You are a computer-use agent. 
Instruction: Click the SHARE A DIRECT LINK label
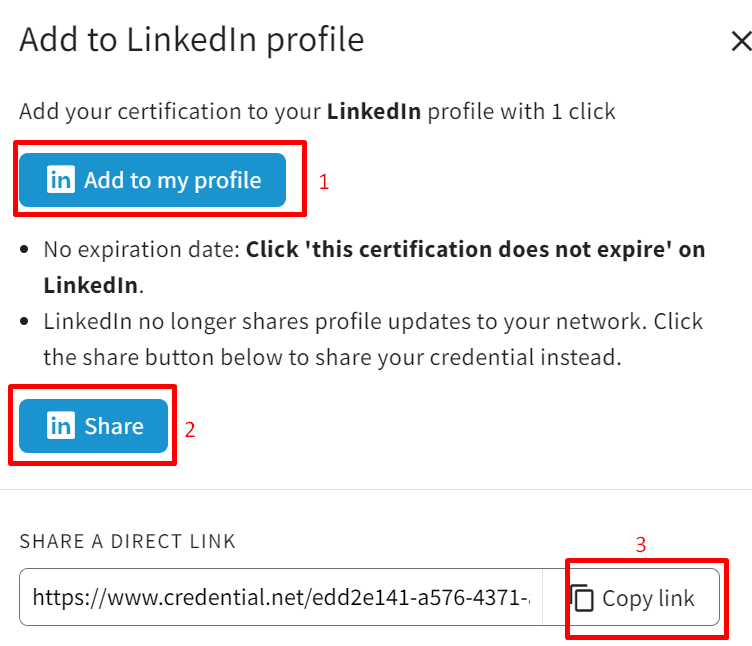click(x=128, y=541)
